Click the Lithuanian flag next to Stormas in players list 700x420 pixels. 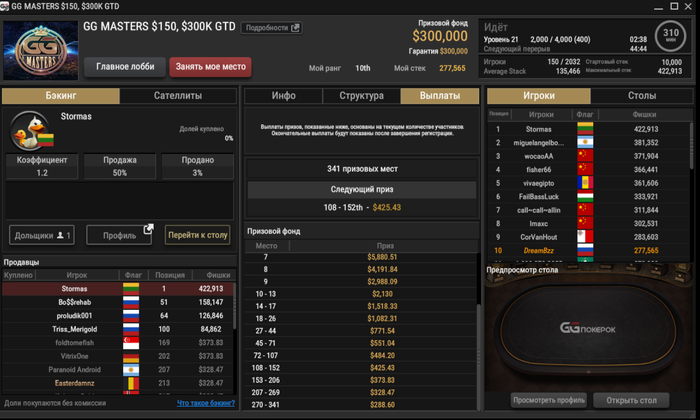click(585, 129)
